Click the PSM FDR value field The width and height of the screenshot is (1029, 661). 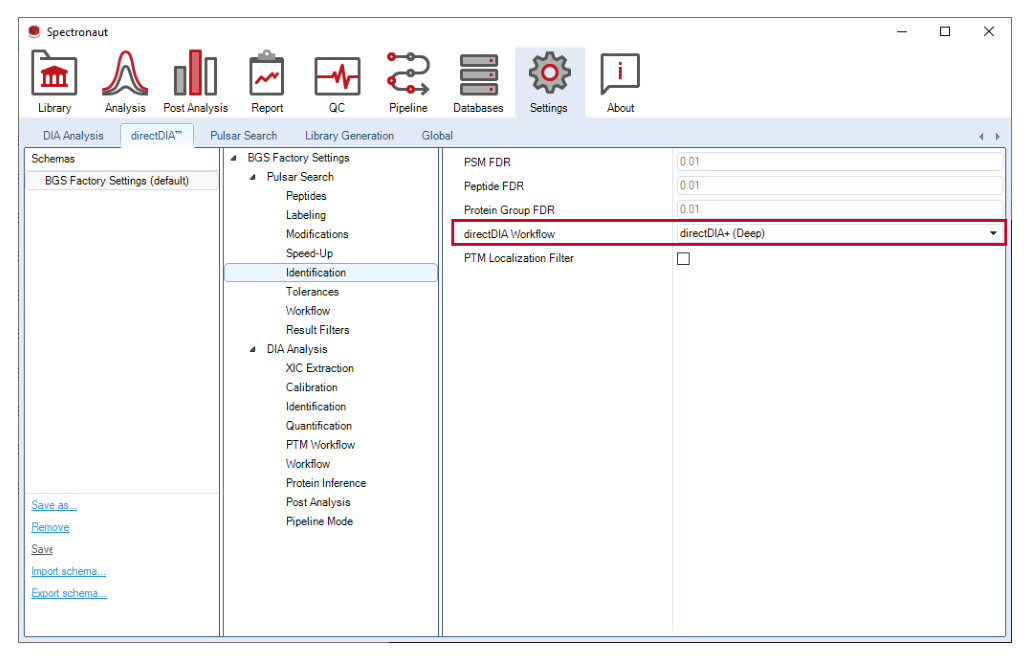(839, 161)
